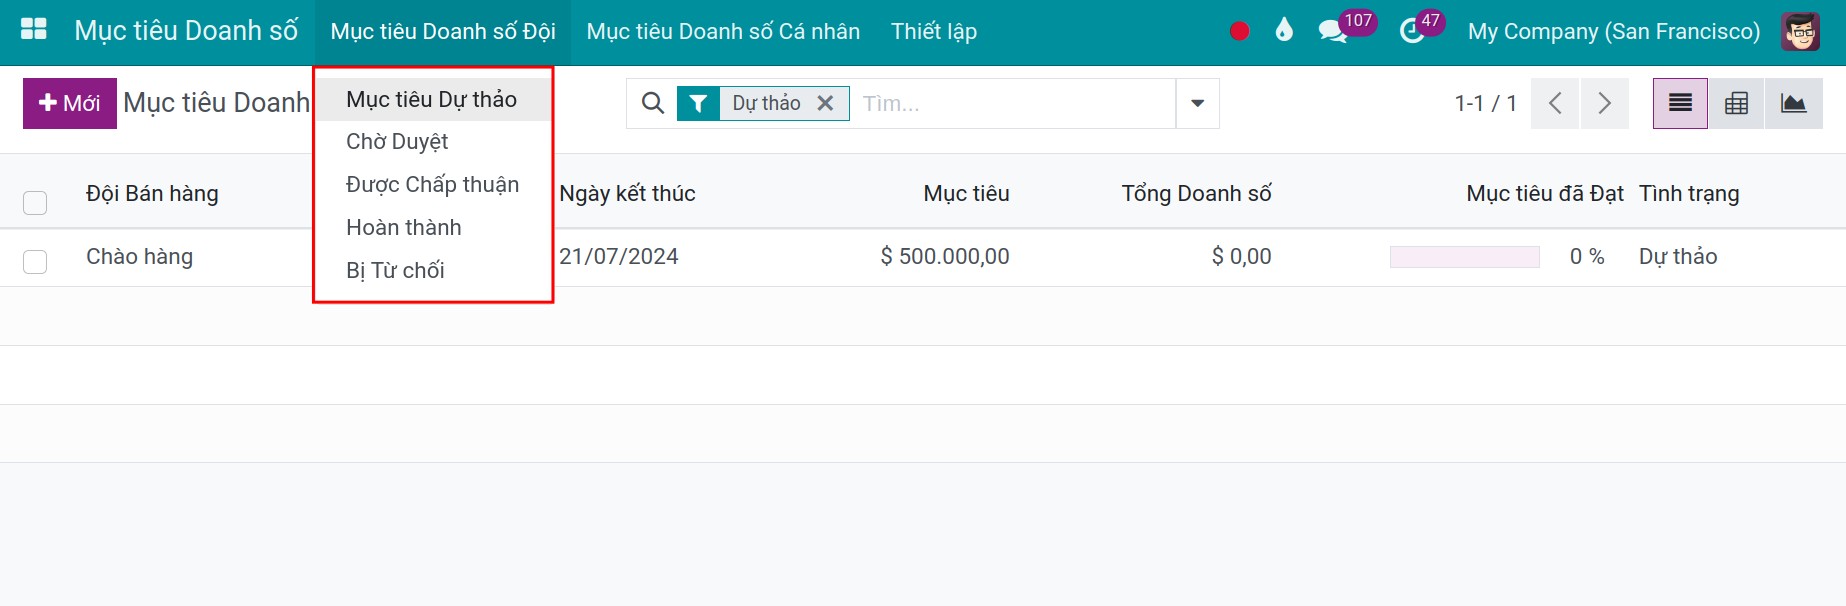Open messages with 107 badge
1846x606 pixels.
tap(1346, 28)
